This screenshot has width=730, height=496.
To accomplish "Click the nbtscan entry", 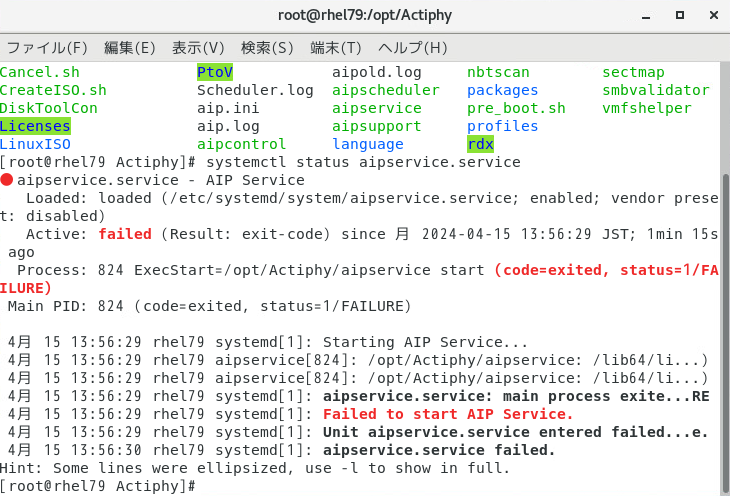I will [498, 72].
